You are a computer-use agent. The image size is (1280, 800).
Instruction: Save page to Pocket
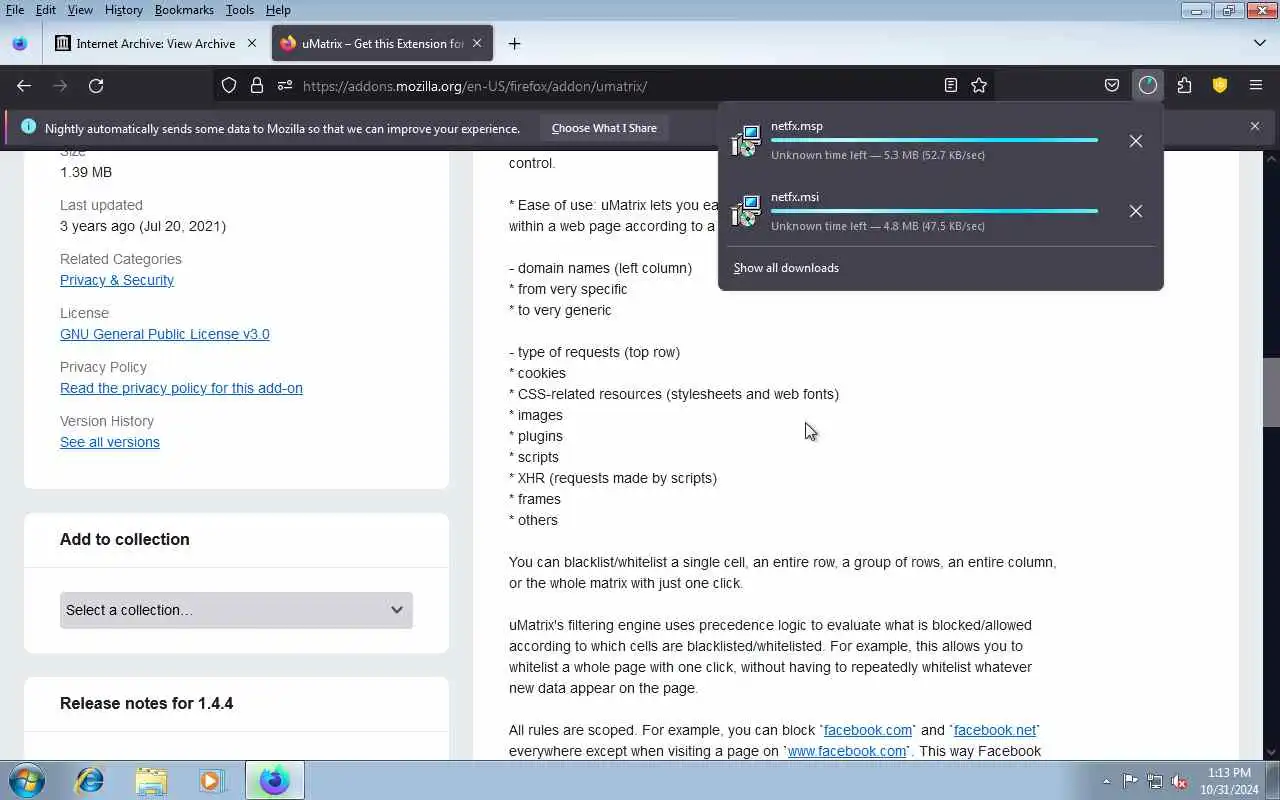1112,86
